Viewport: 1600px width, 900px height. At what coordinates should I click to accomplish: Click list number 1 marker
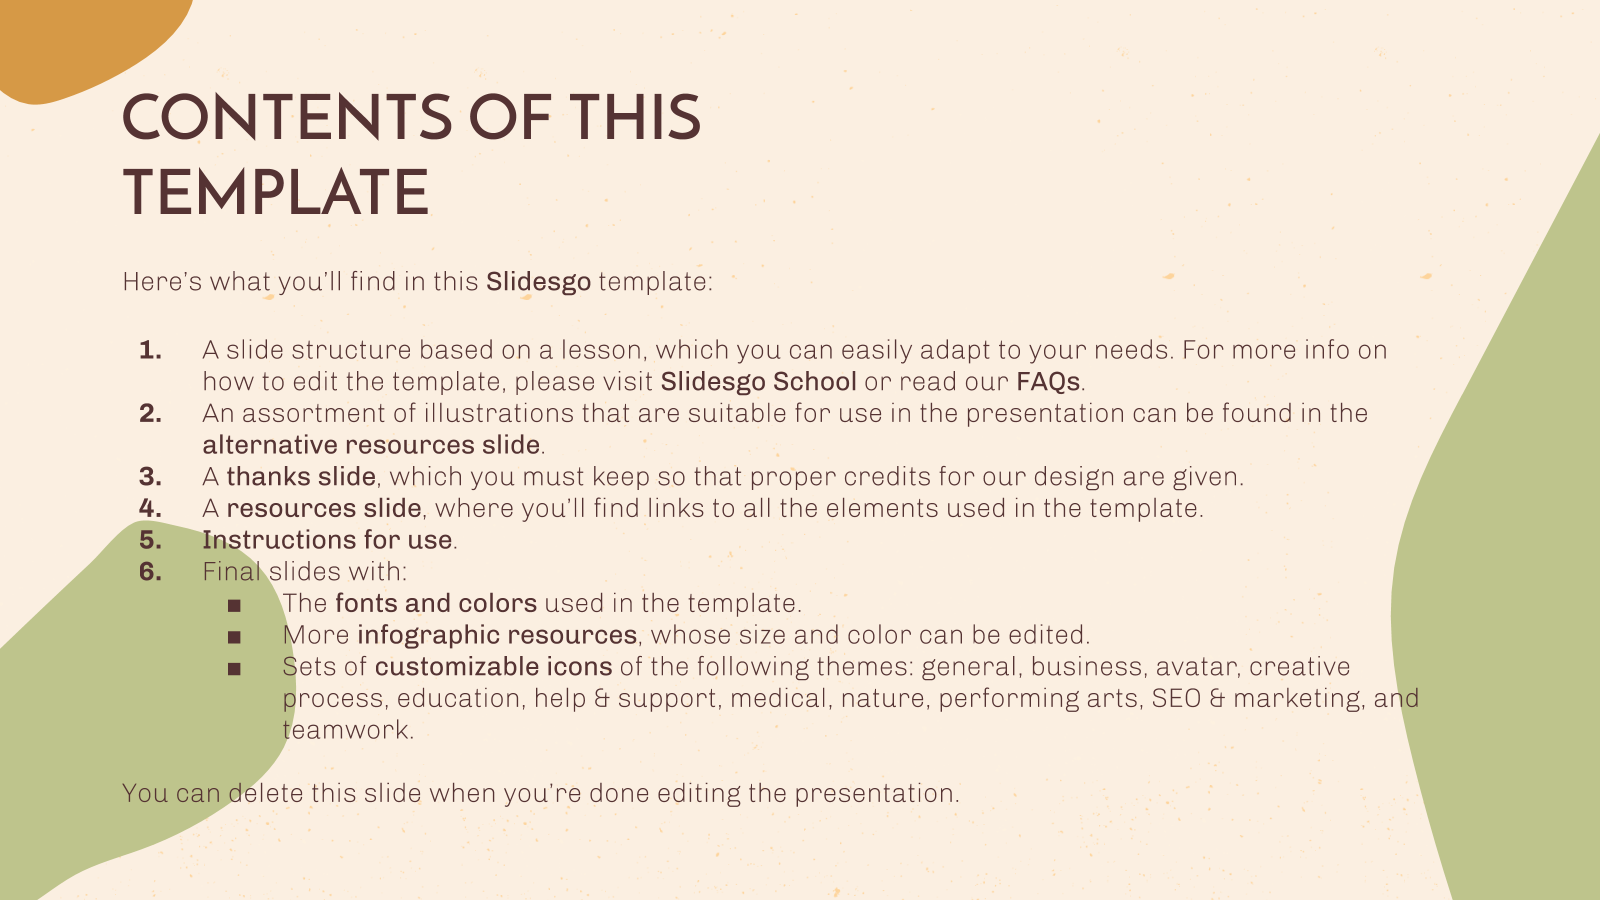[x=151, y=350]
